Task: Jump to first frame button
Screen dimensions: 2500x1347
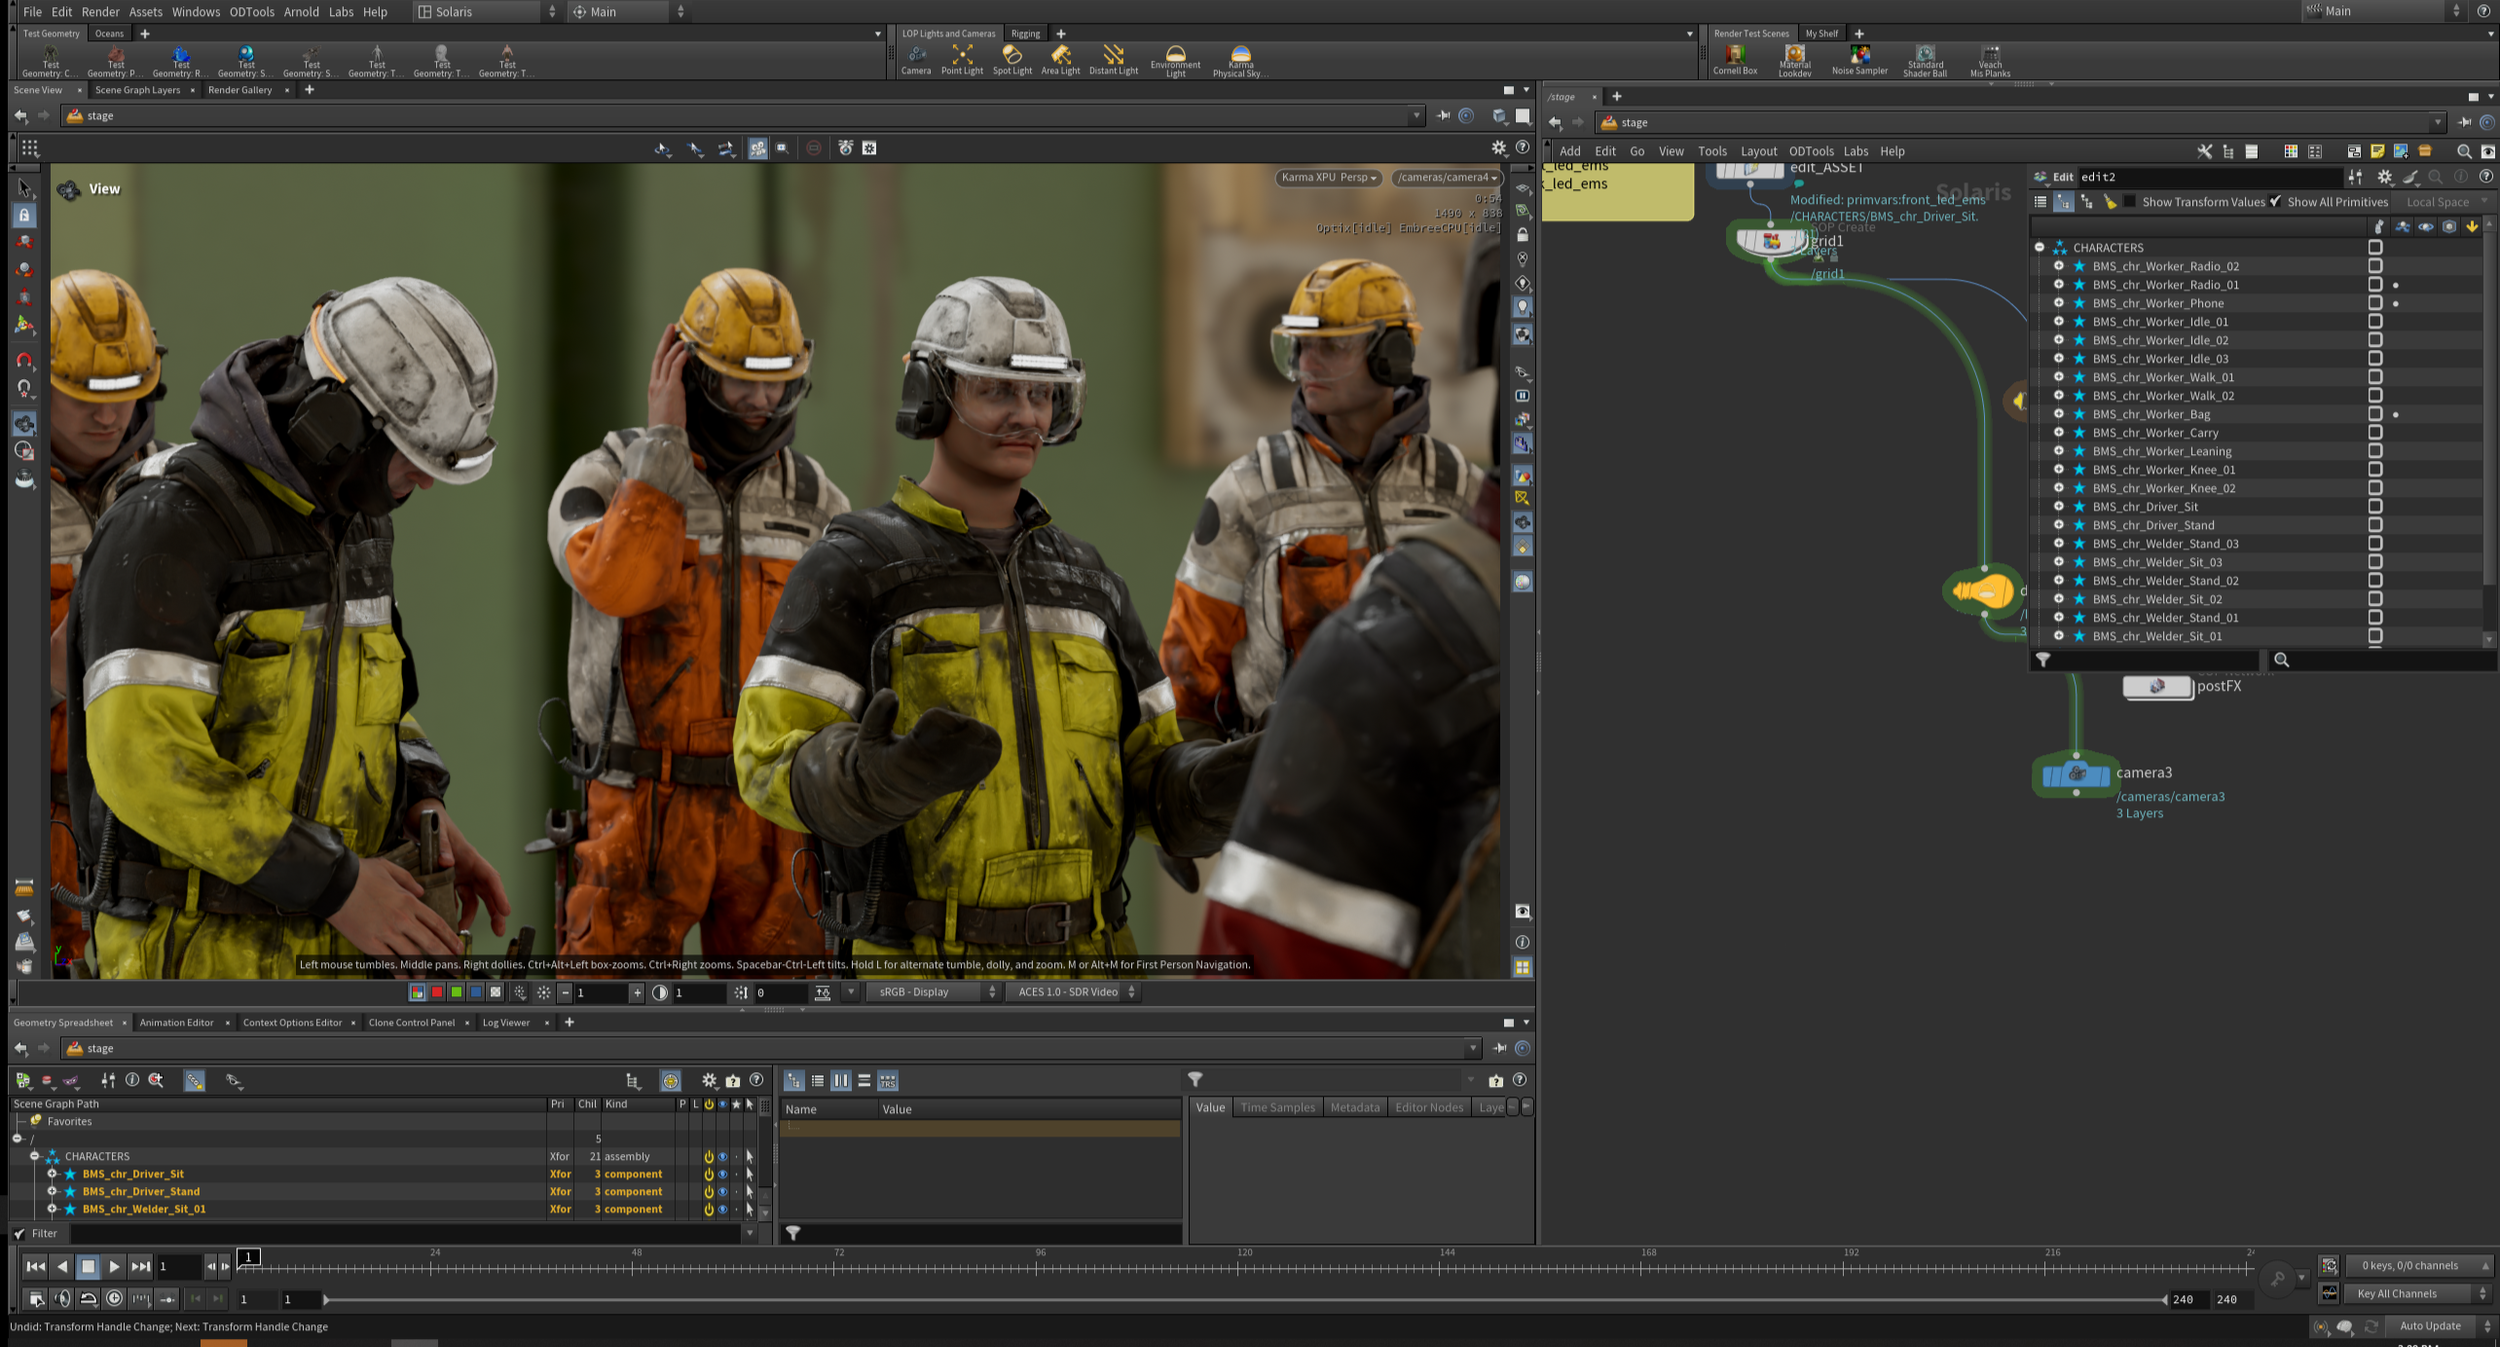Action: point(35,1266)
